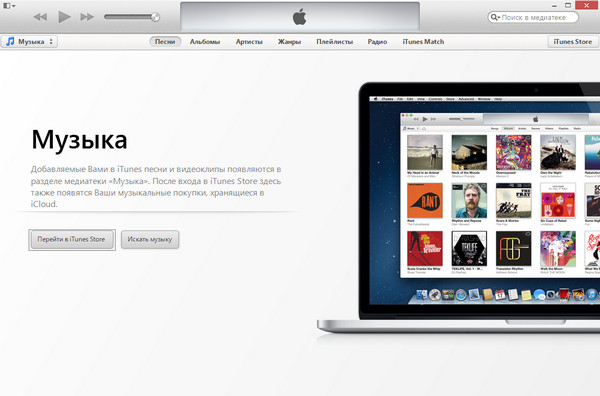Click the colorful Overexposed album cover
The height and width of the screenshot is (396, 600).
pyautogui.click(x=514, y=152)
